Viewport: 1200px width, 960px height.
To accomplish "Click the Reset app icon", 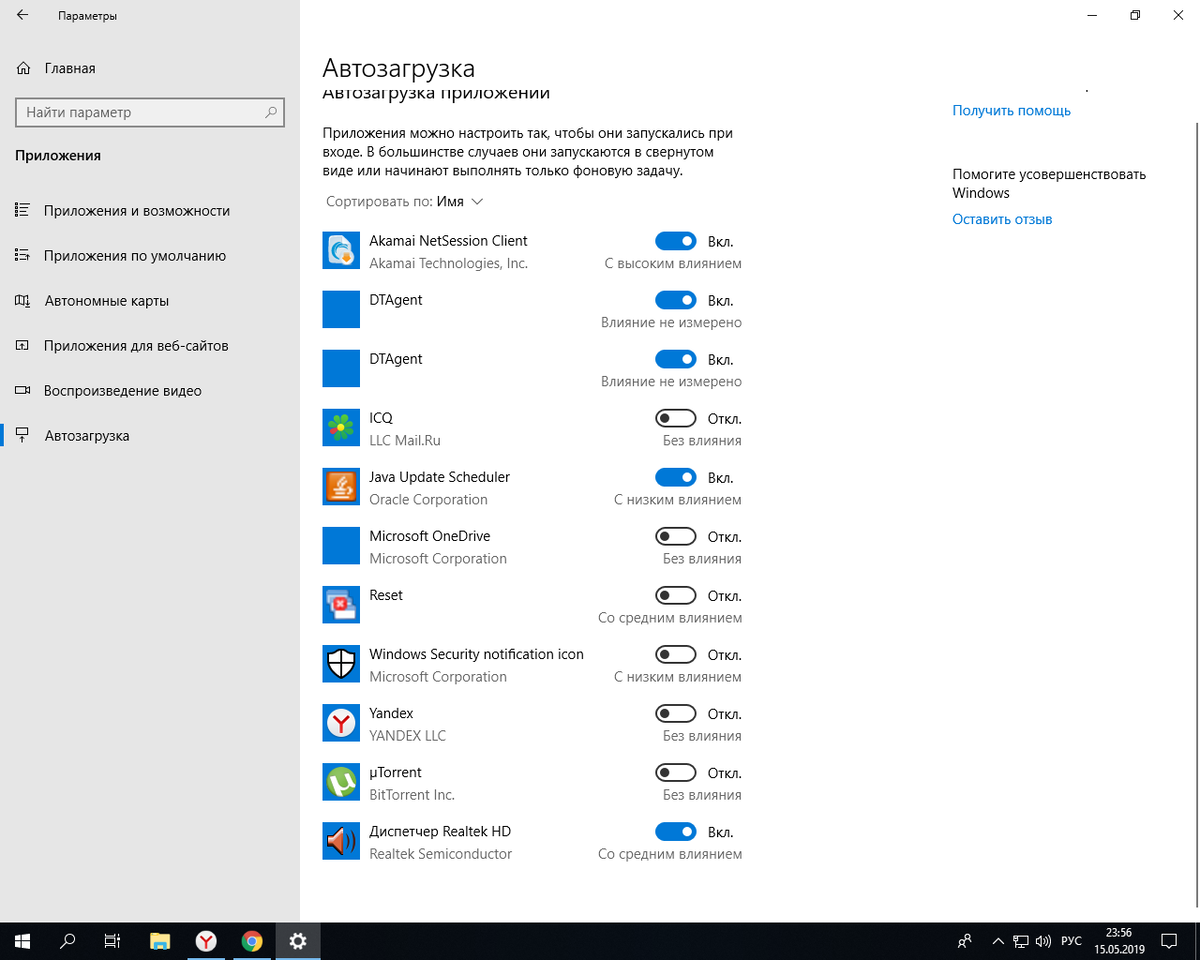I will [x=341, y=605].
